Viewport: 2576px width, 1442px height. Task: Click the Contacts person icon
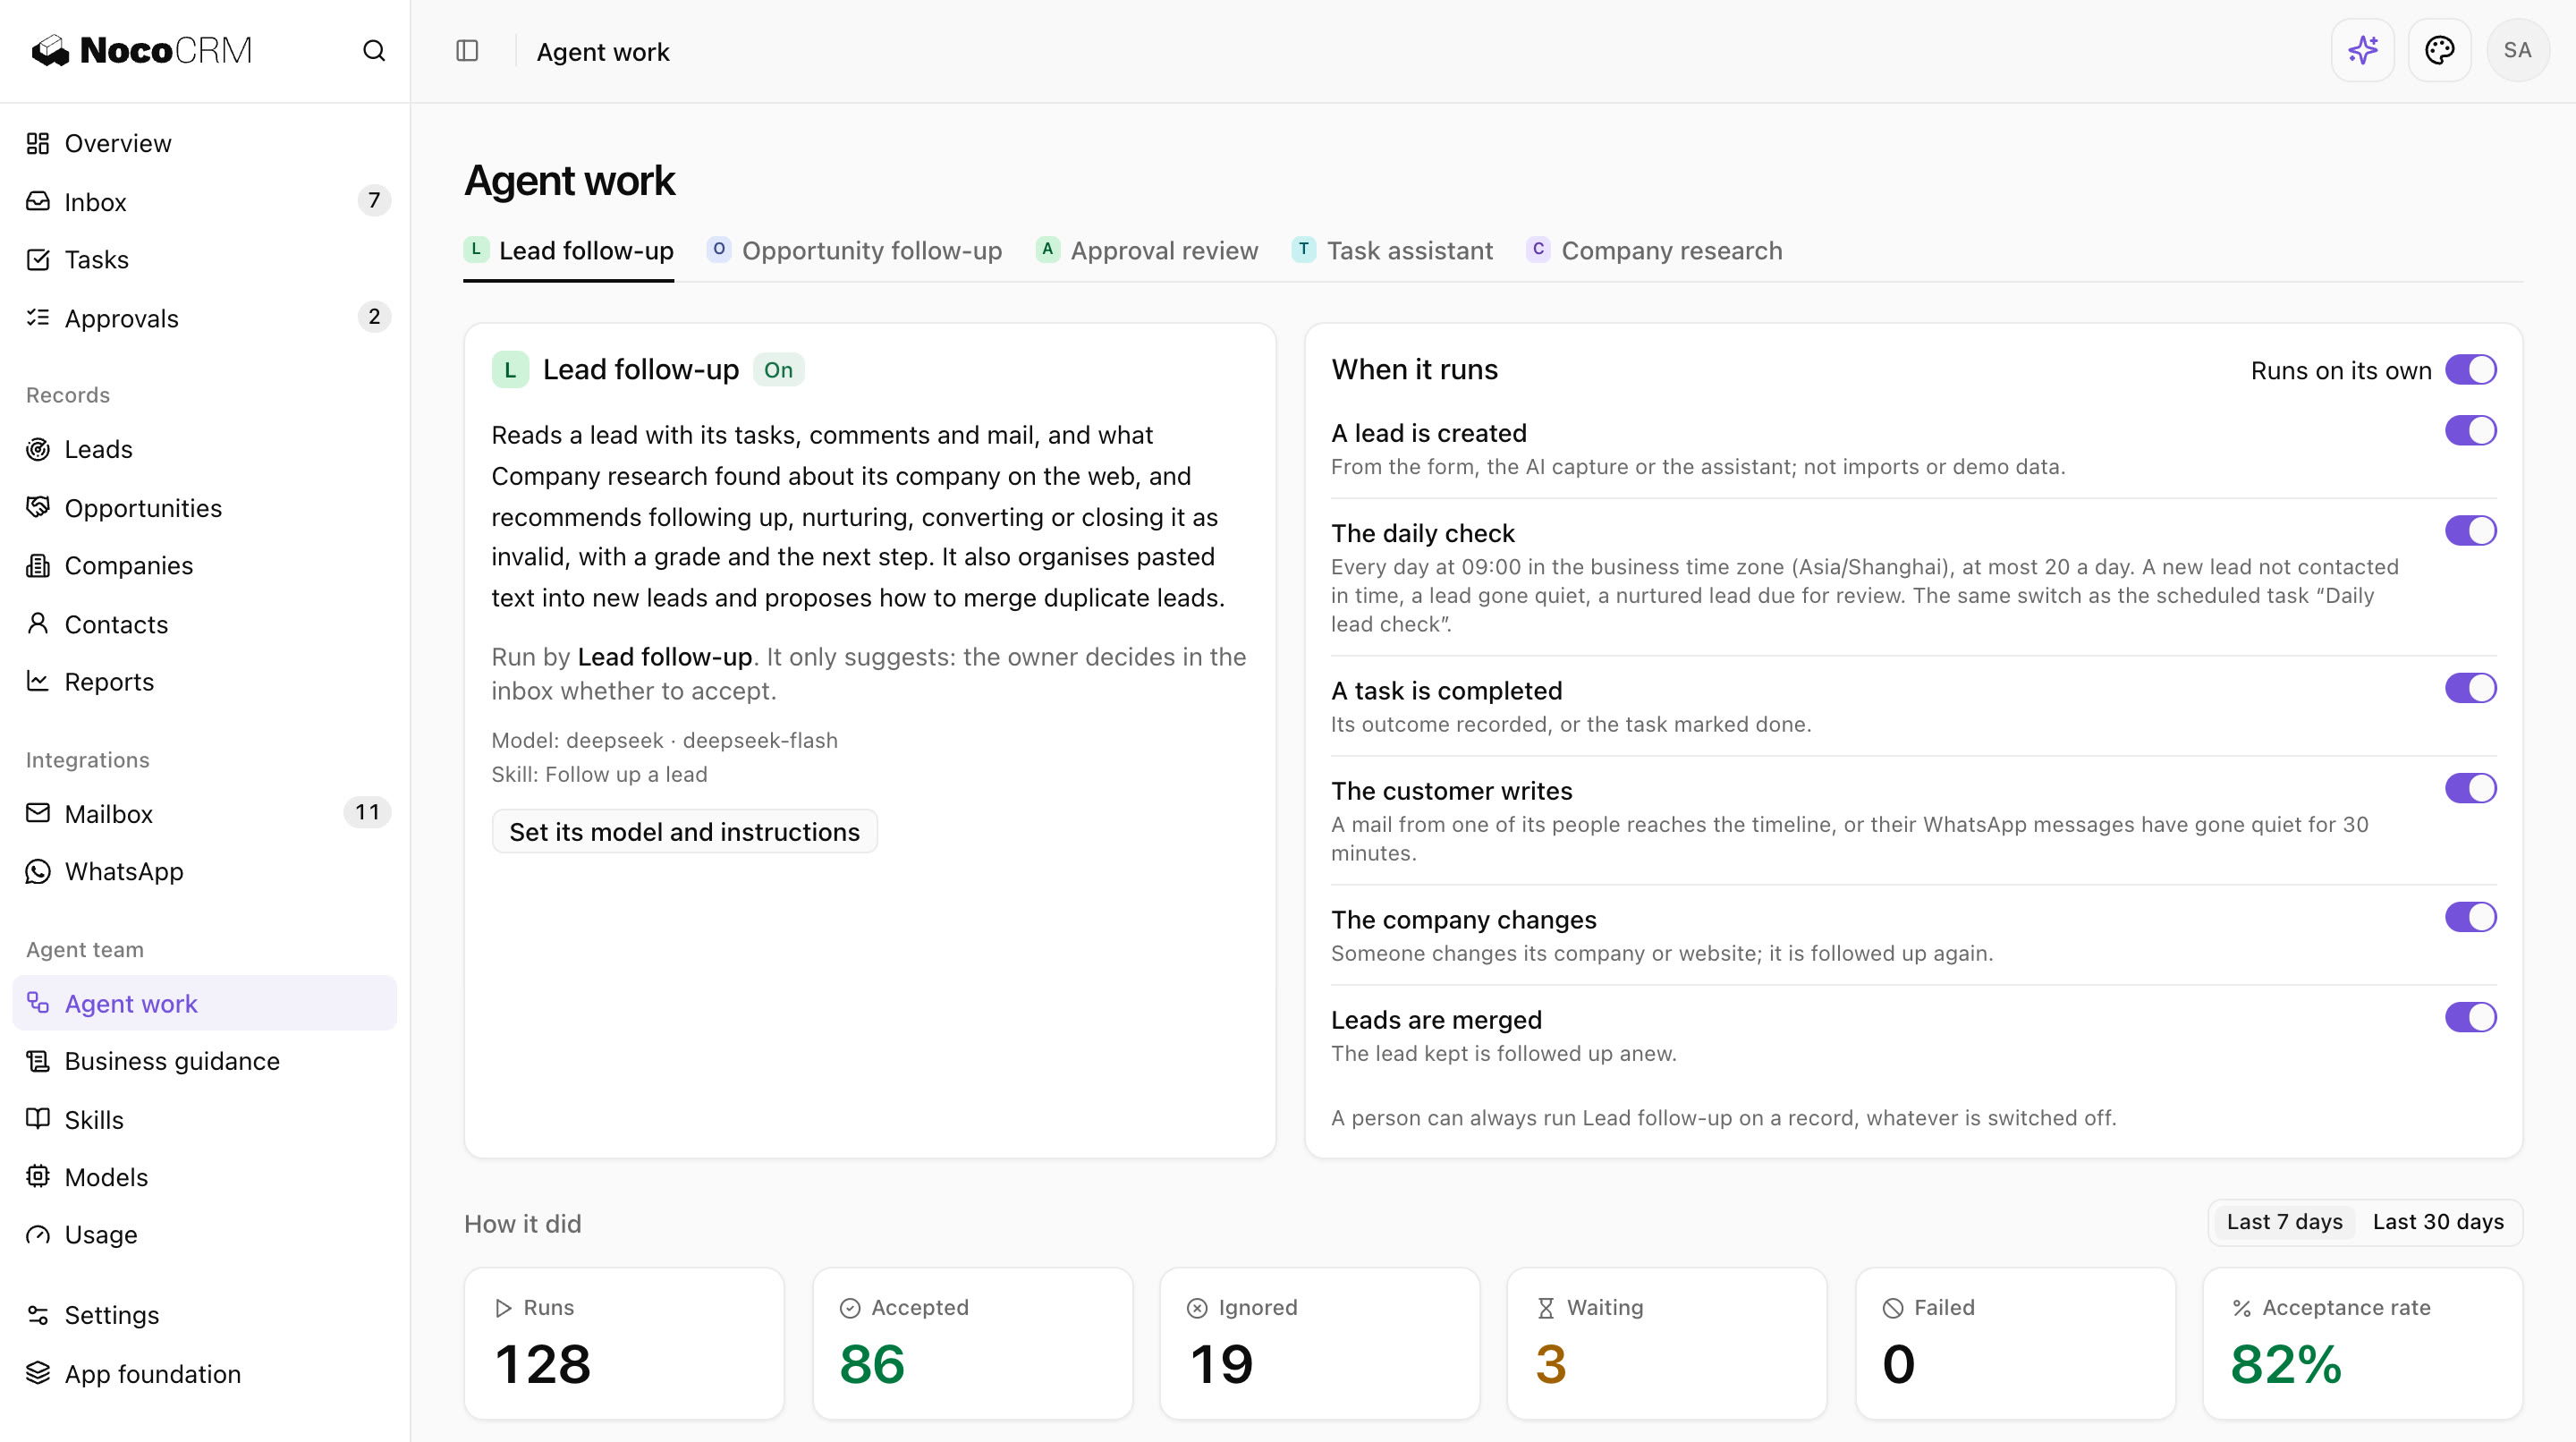[38, 624]
